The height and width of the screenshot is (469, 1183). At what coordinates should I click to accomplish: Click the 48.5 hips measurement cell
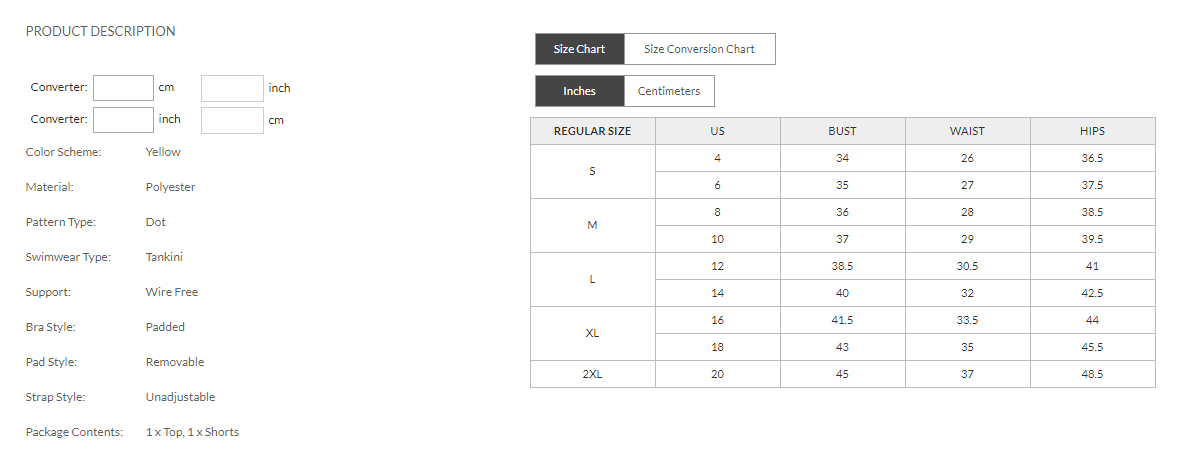(1092, 374)
